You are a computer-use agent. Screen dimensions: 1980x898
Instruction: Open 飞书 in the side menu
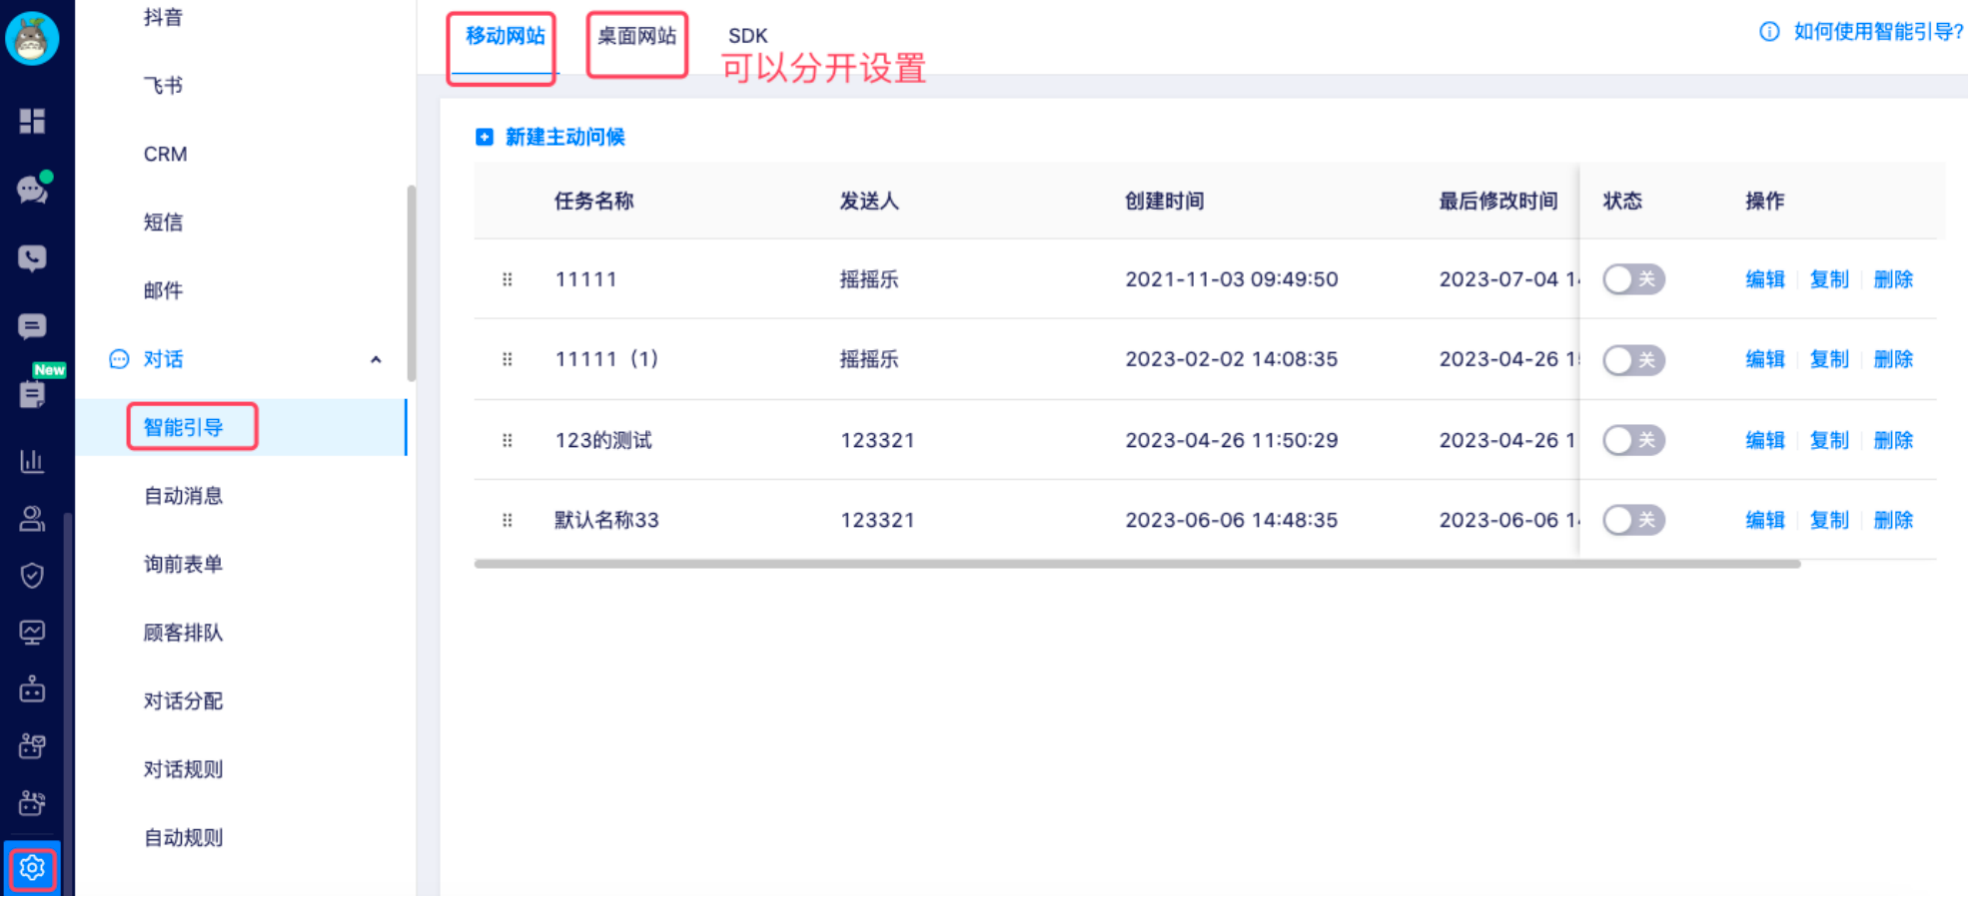pyautogui.click(x=163, y=86)
